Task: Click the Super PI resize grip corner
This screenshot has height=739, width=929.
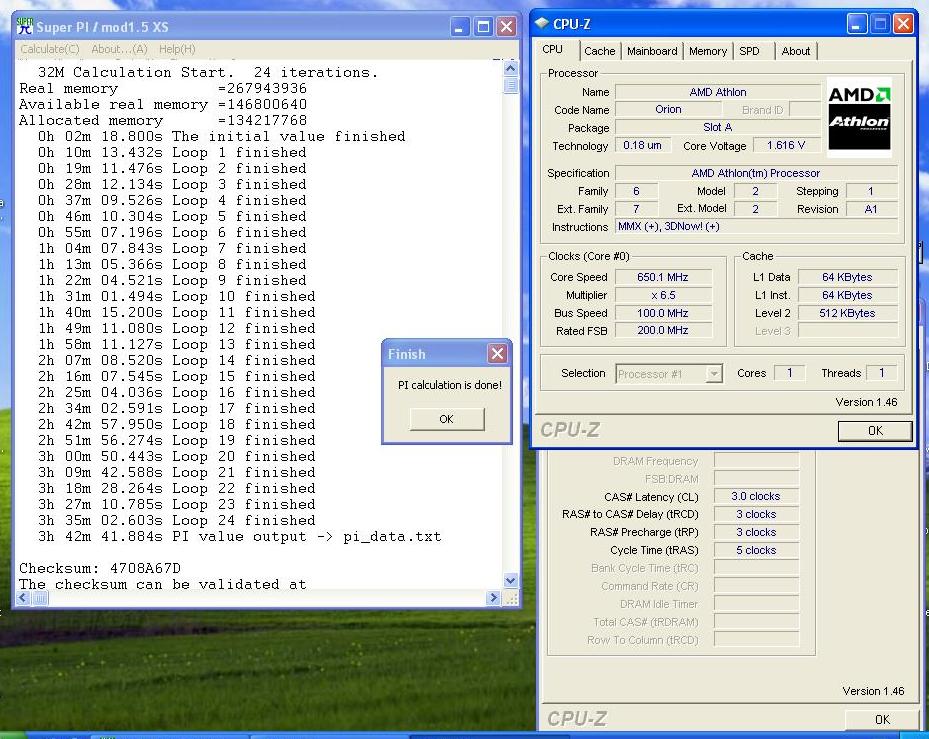Action: coord(511,598)
